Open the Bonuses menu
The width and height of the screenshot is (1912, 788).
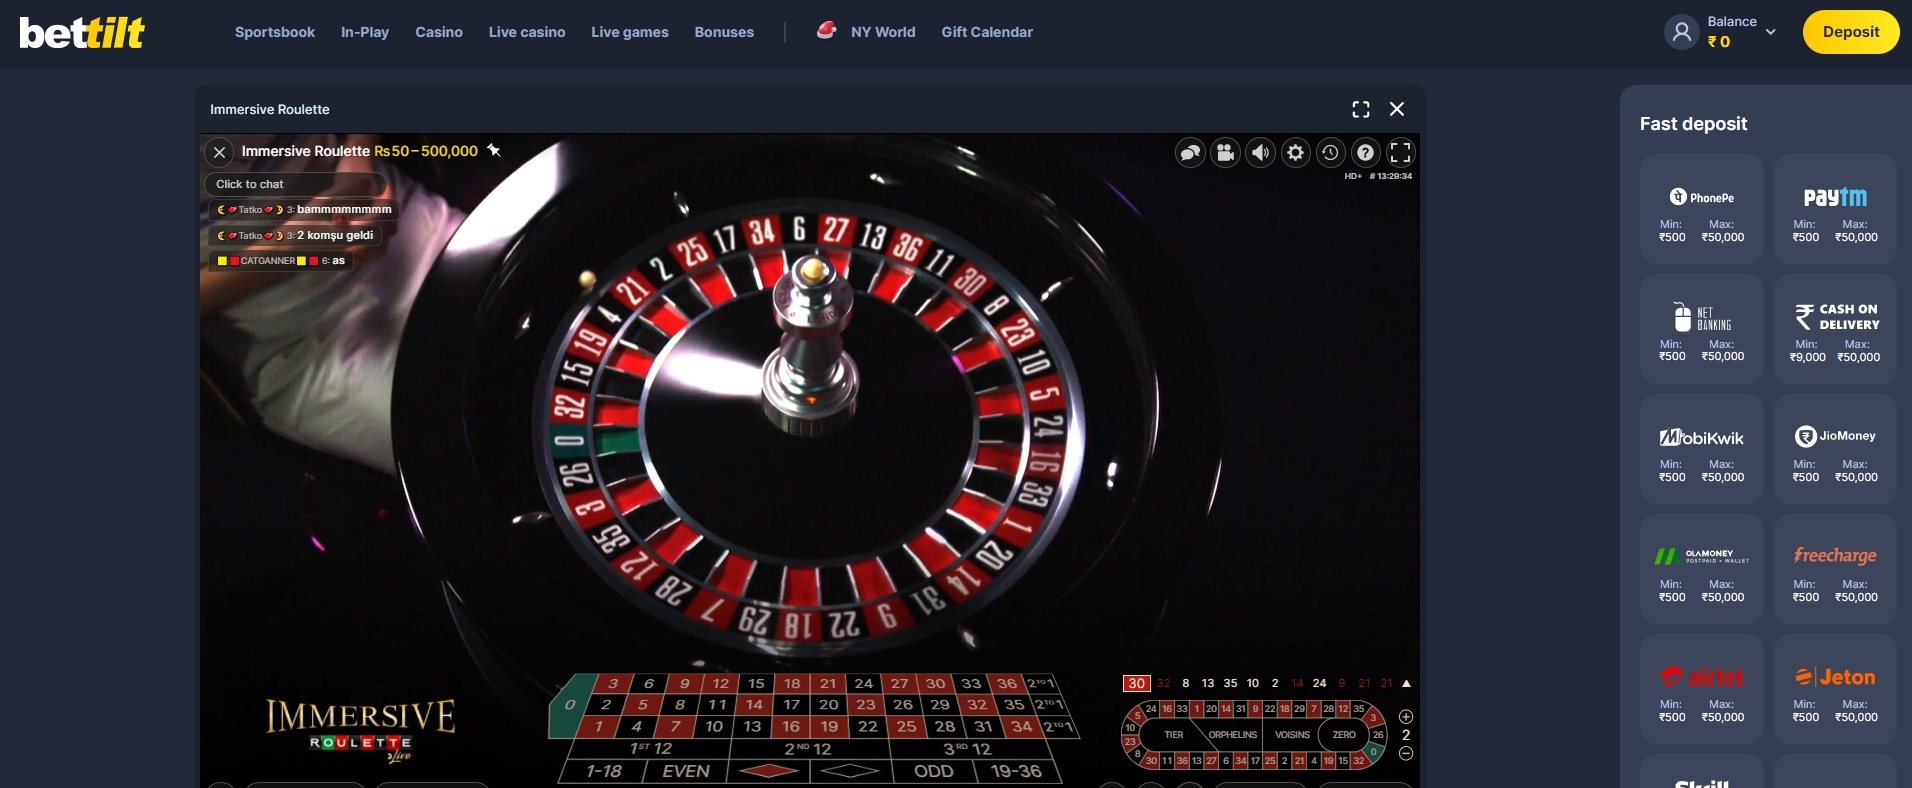pos(724,32)
